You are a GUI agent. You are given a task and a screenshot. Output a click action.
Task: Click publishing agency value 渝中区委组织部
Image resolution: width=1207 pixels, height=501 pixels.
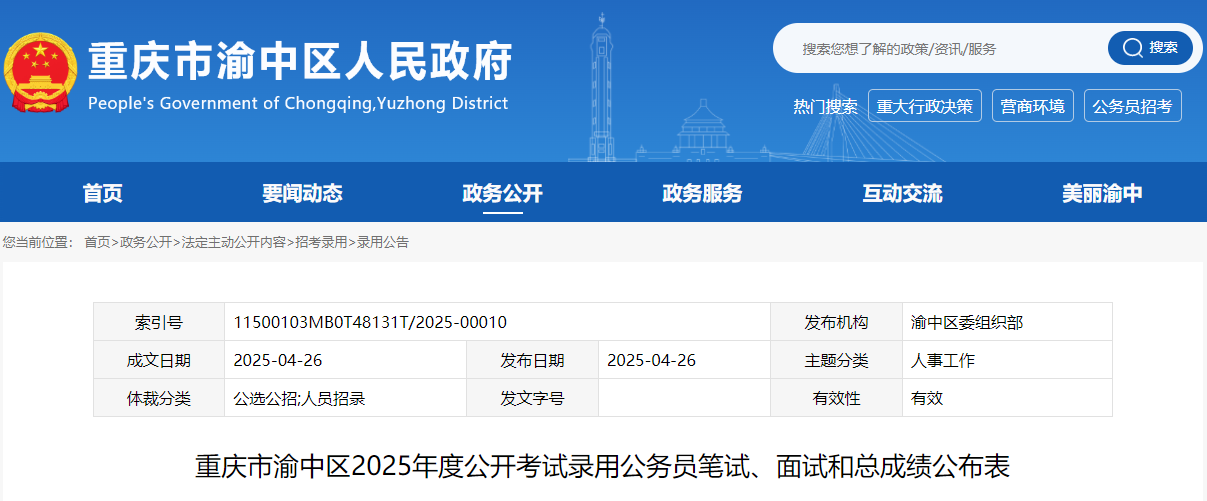point(967,322)
